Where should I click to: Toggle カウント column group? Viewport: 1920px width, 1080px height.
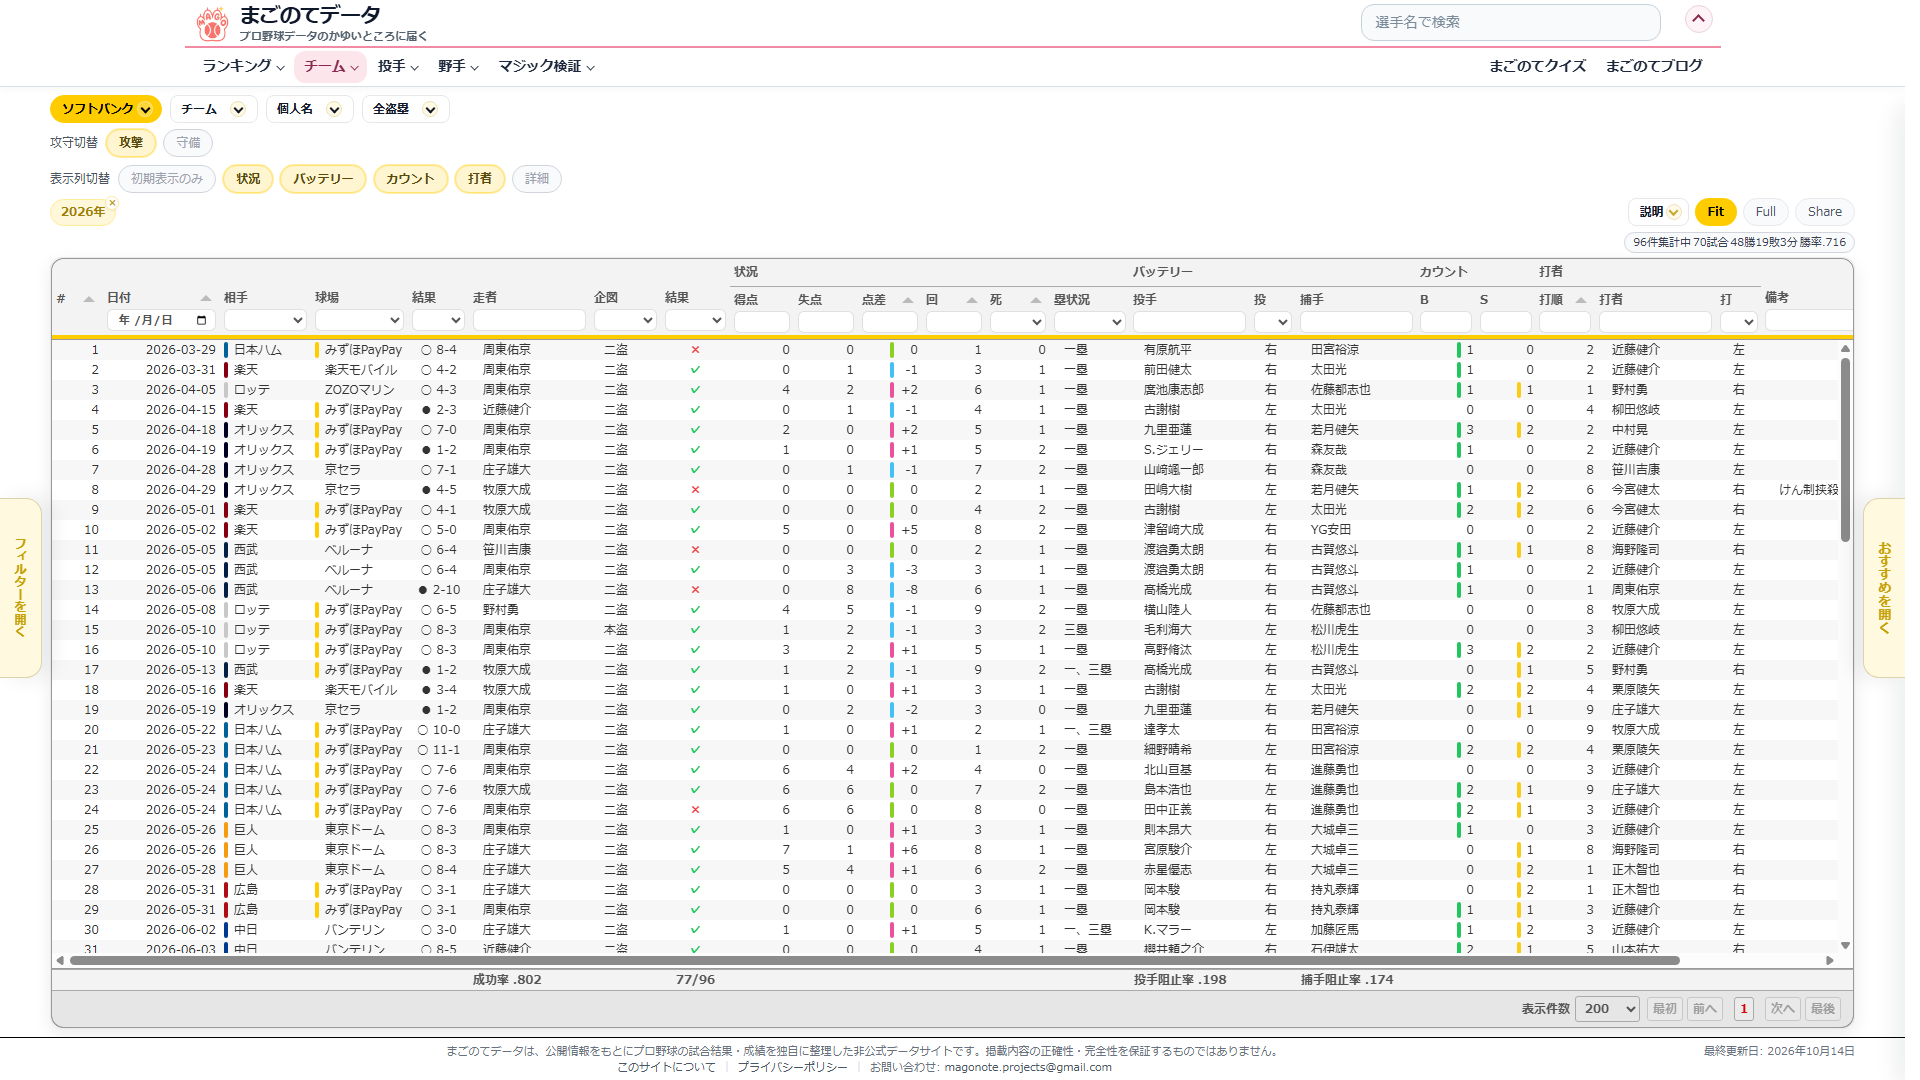point(410,179)
